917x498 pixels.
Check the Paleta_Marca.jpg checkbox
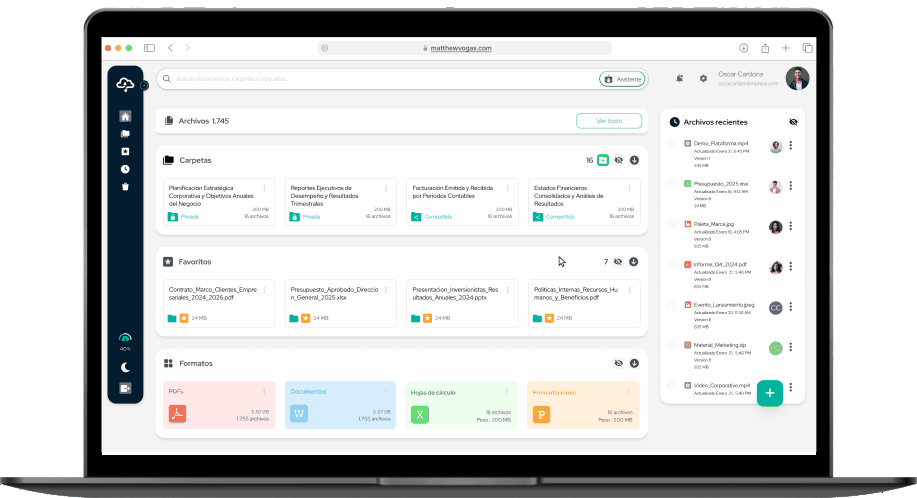671,224
